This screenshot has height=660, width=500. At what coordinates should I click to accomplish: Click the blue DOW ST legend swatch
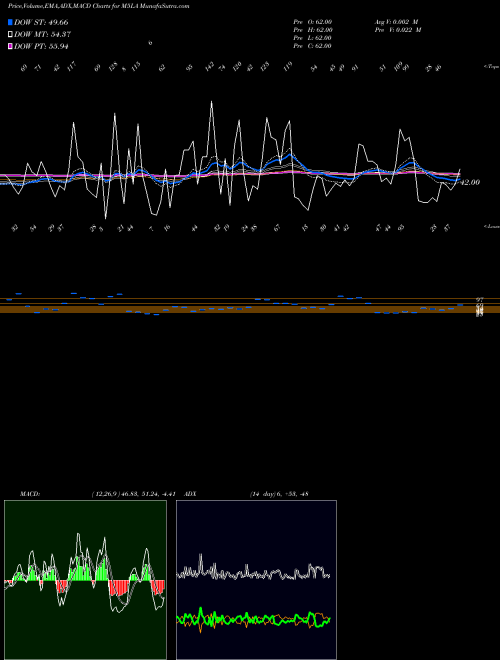(x=10, y=22)
